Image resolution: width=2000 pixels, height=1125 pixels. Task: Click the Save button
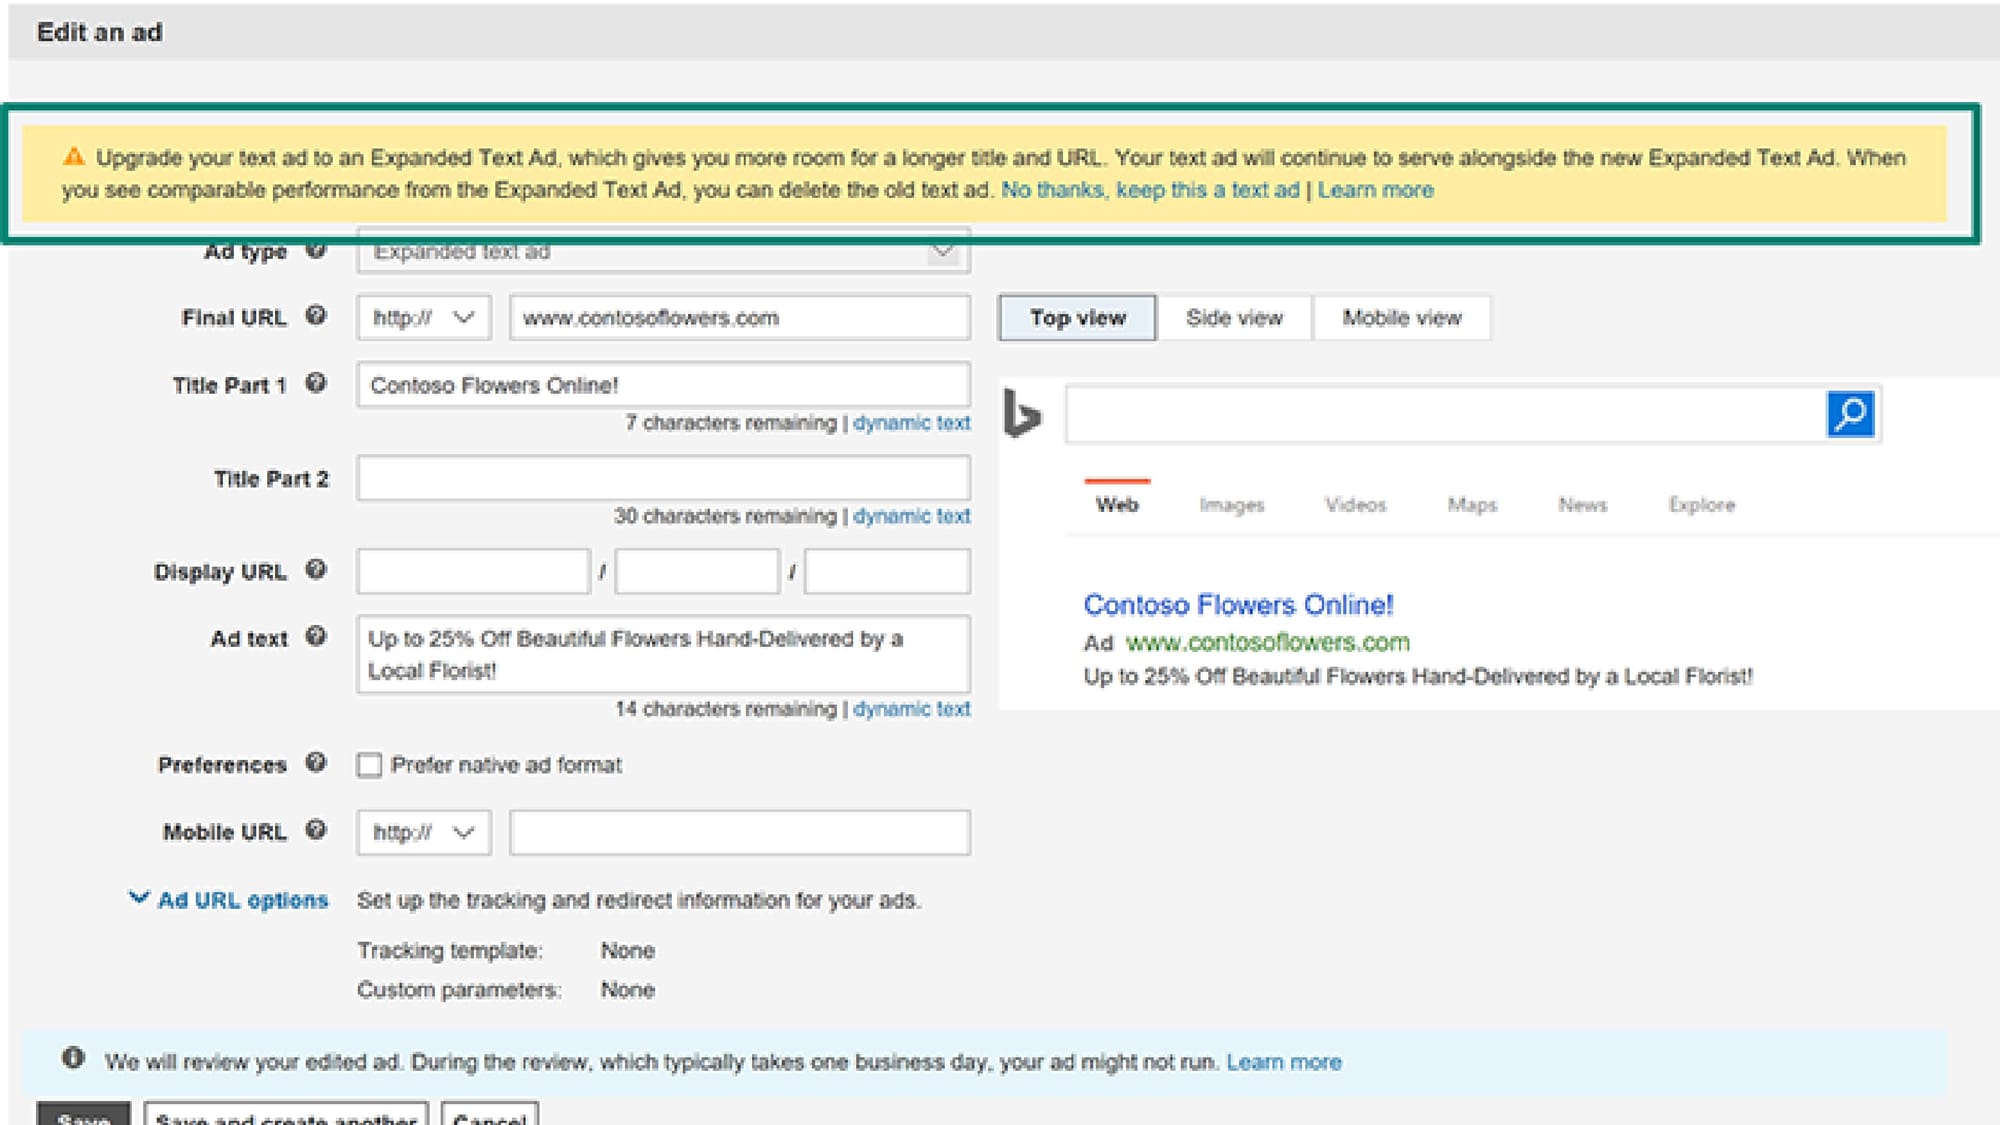tap(83, 1114)
